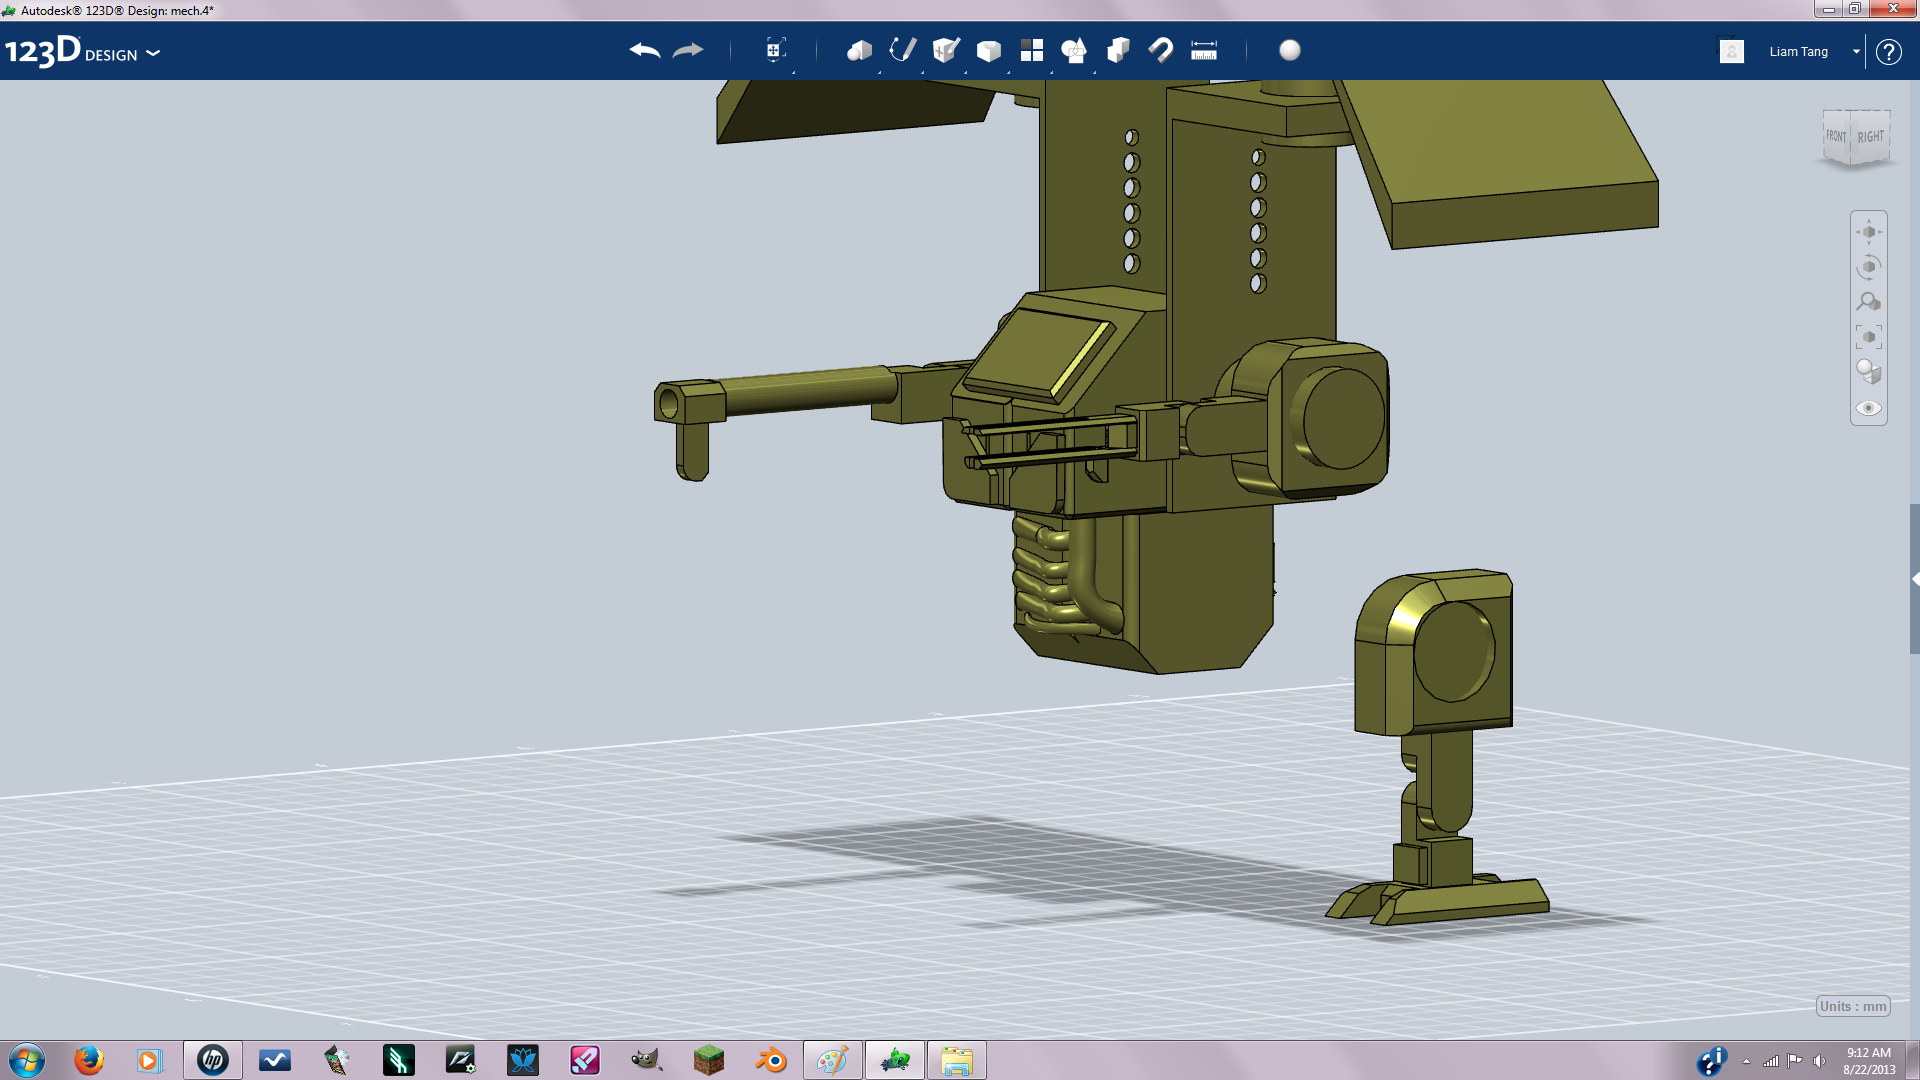Open the 123D Design application menu

coord(82,51)
